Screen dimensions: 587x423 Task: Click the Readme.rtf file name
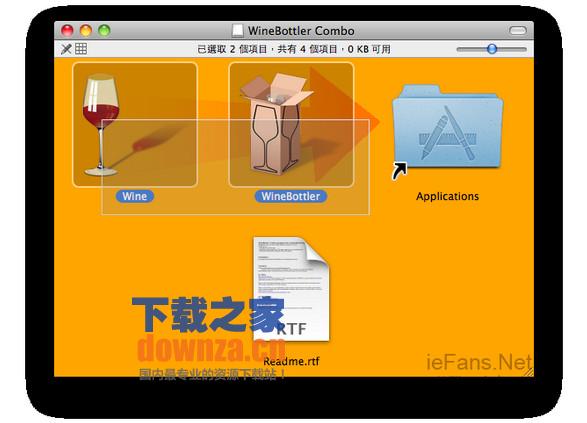[x=291, y=362]
